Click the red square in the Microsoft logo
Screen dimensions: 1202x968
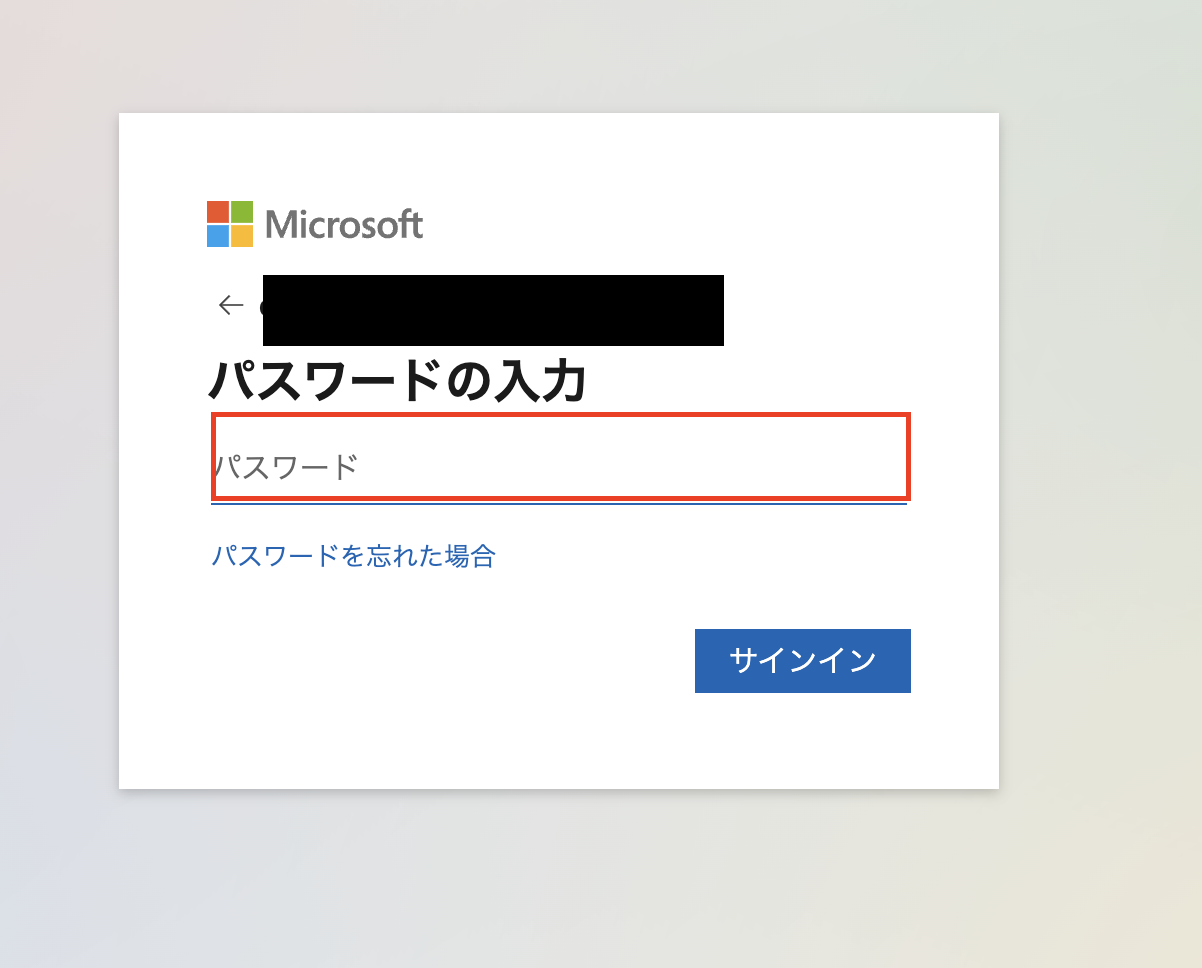[218, 211]
